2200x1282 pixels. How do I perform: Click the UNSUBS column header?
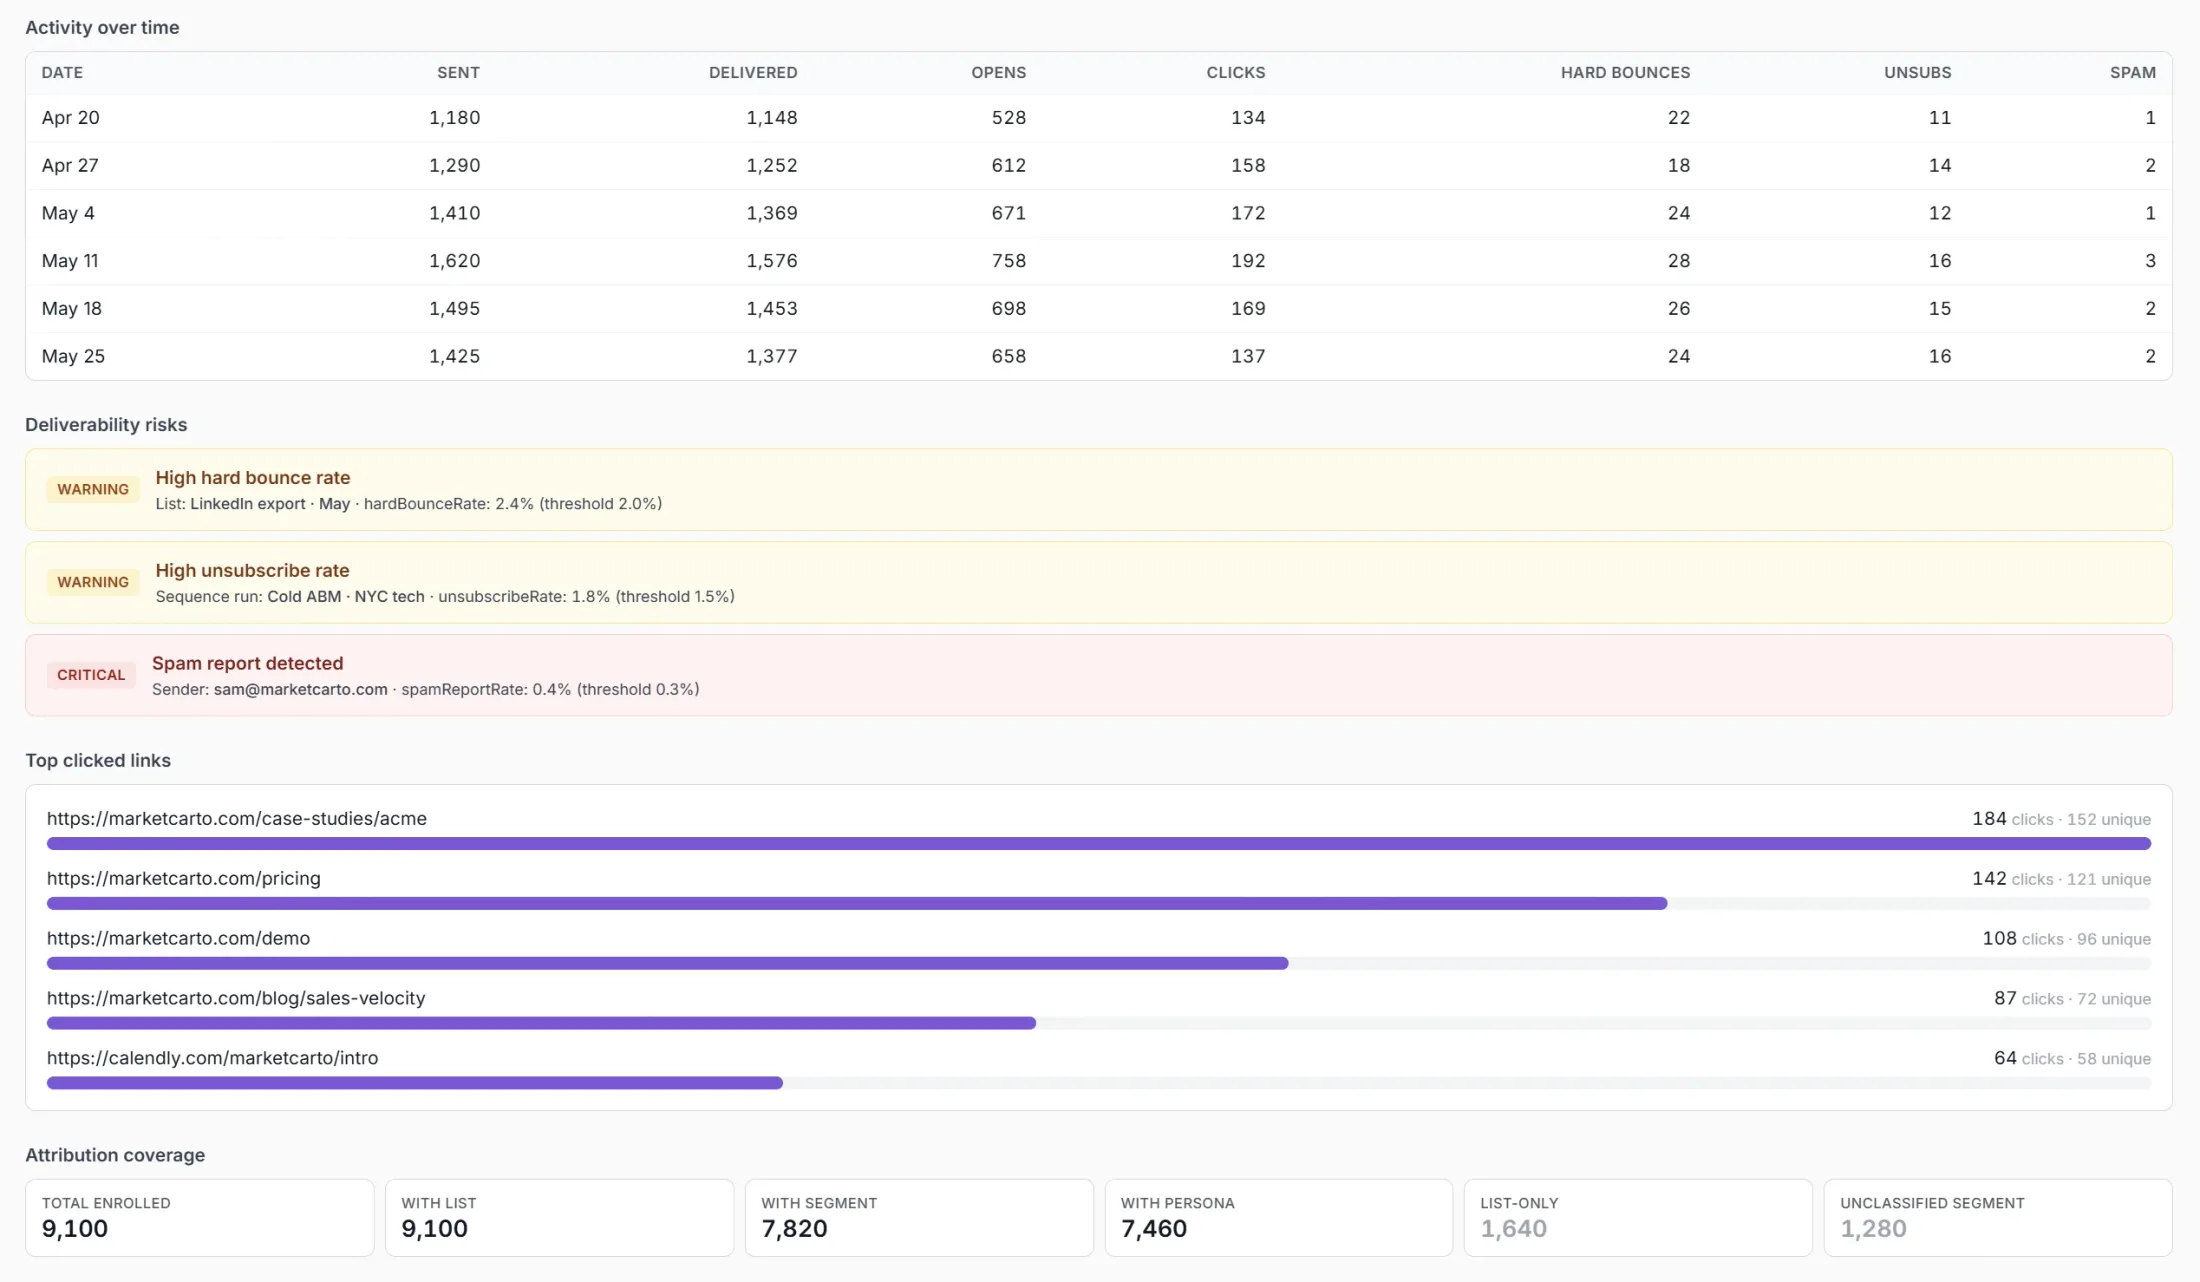pos(1917,73)
